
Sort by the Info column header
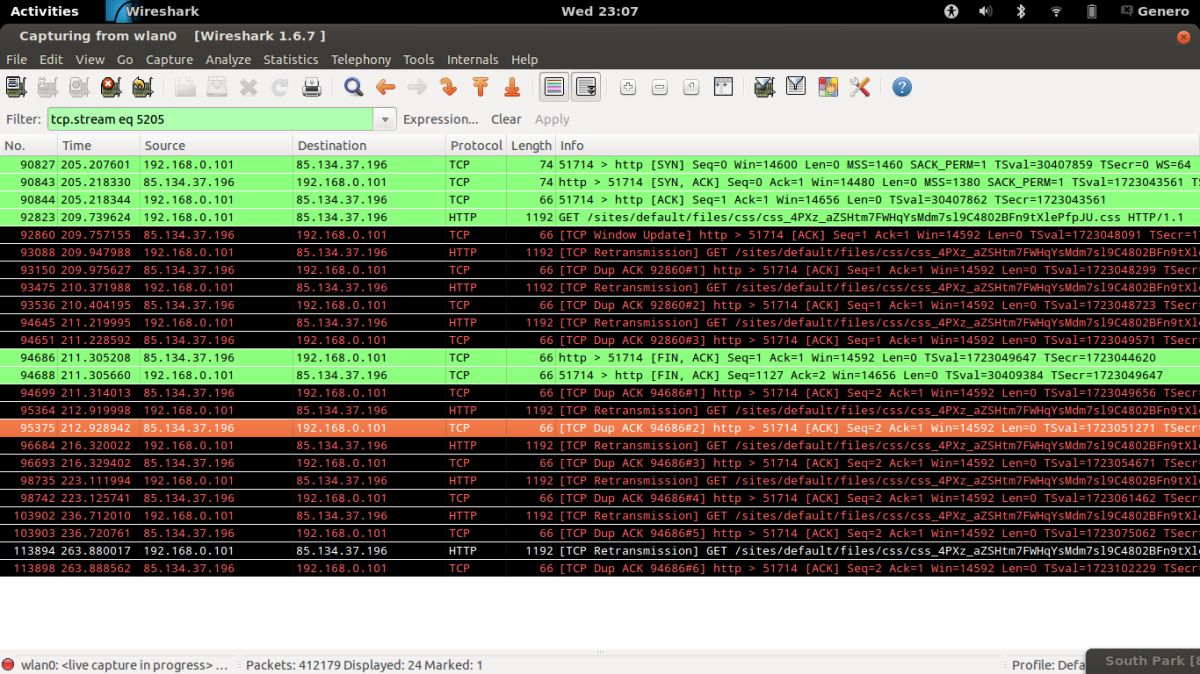(x=878, y=145)
